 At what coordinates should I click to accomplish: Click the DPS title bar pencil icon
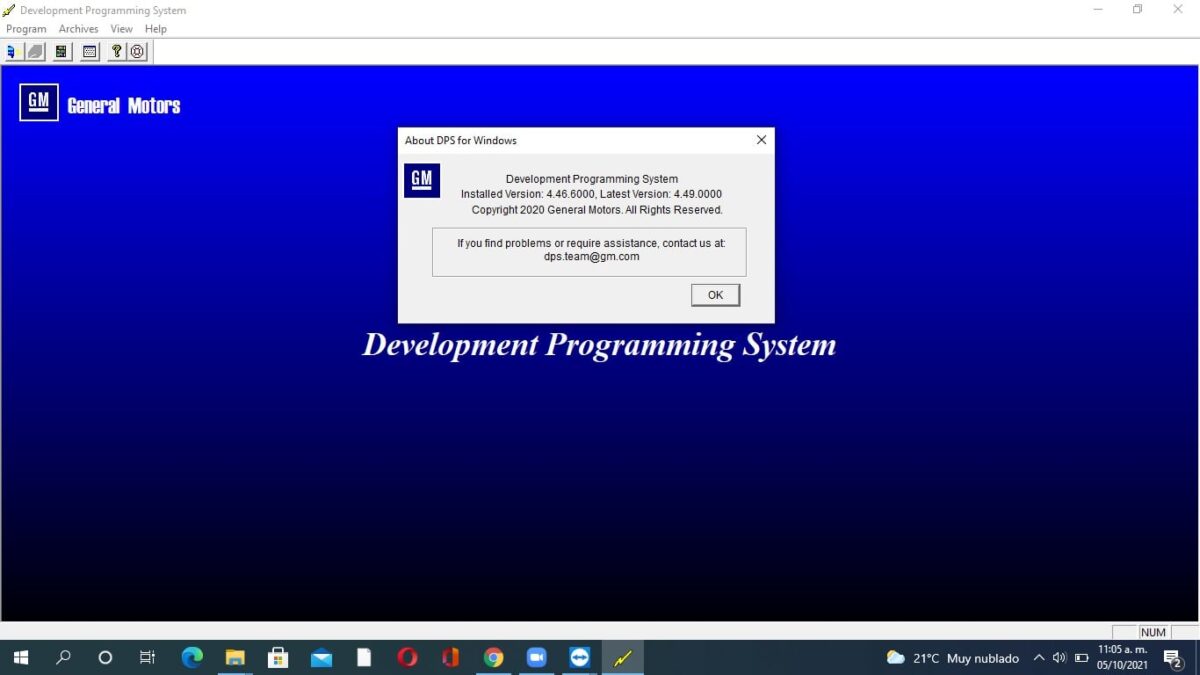point(9,10)
